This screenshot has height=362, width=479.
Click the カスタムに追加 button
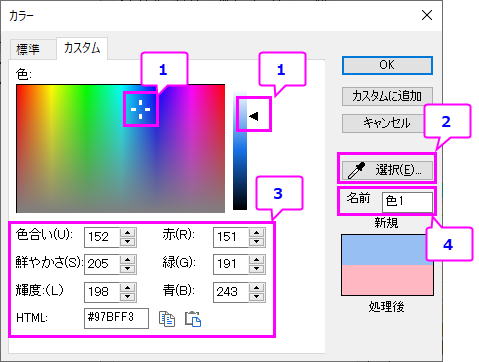click(387, 96)
